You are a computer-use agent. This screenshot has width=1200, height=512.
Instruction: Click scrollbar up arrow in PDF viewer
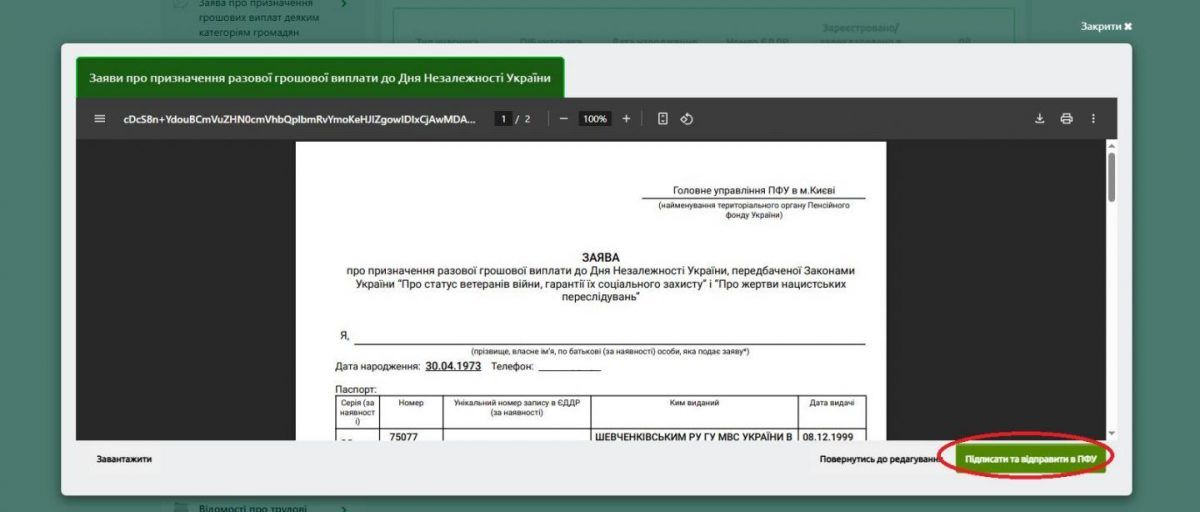point(1111,146)
